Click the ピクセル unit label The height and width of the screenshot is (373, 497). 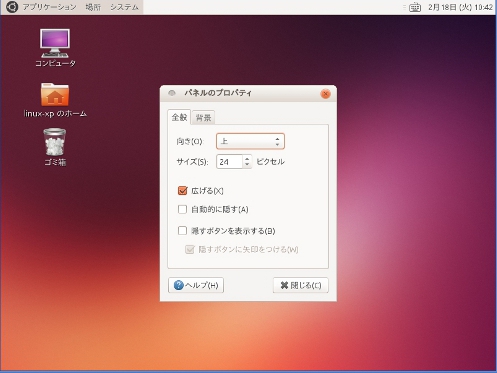(270, 162)
